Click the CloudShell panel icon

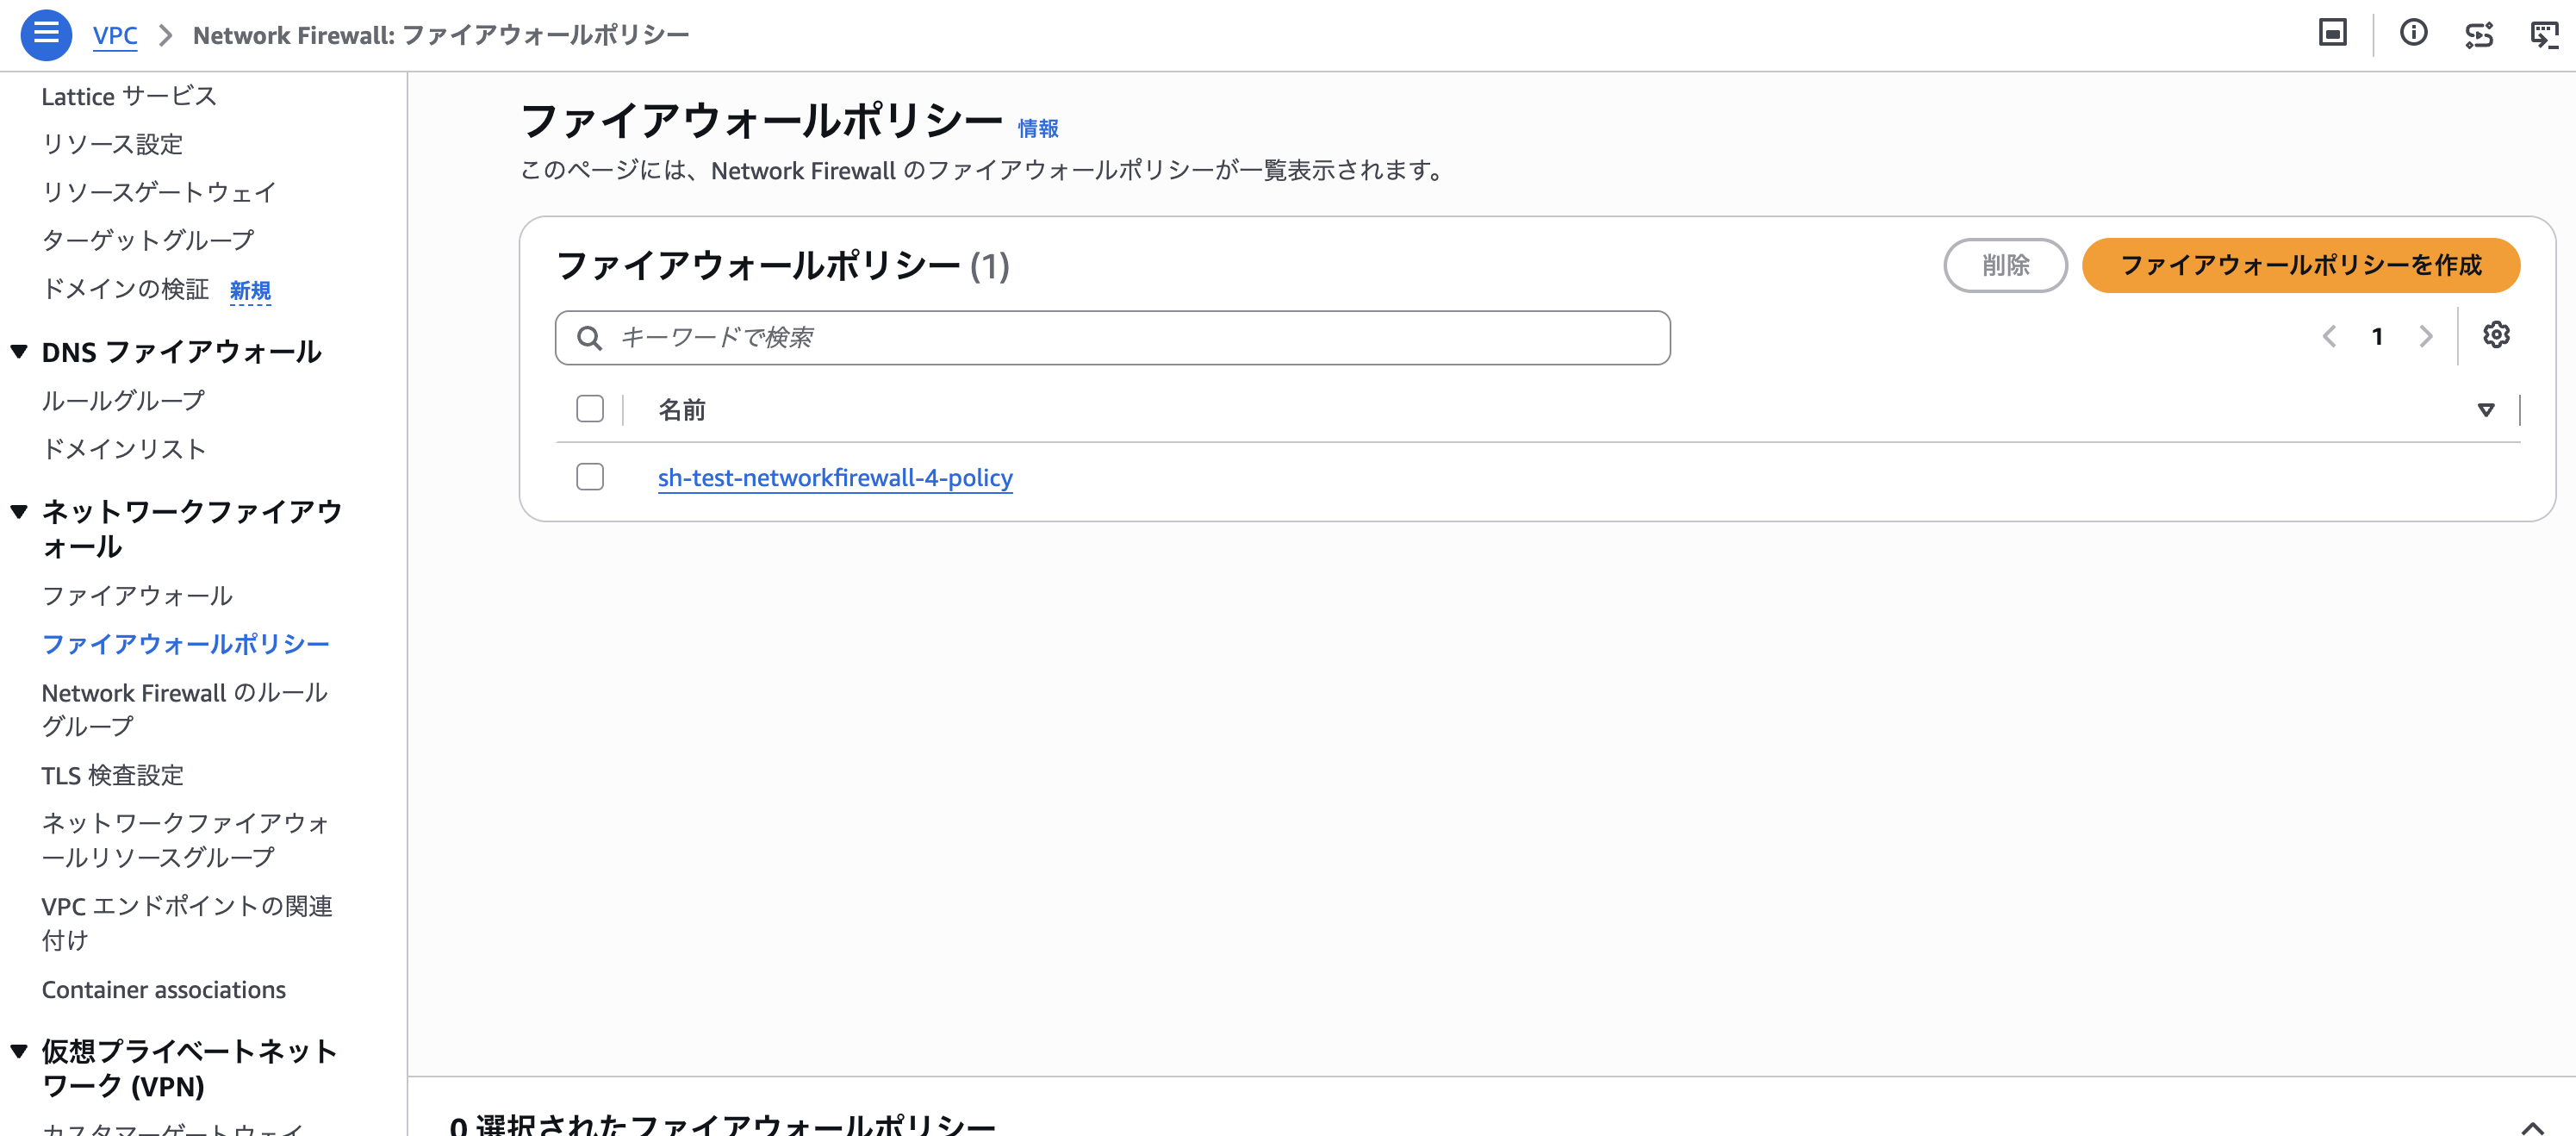pos(2332,34)
